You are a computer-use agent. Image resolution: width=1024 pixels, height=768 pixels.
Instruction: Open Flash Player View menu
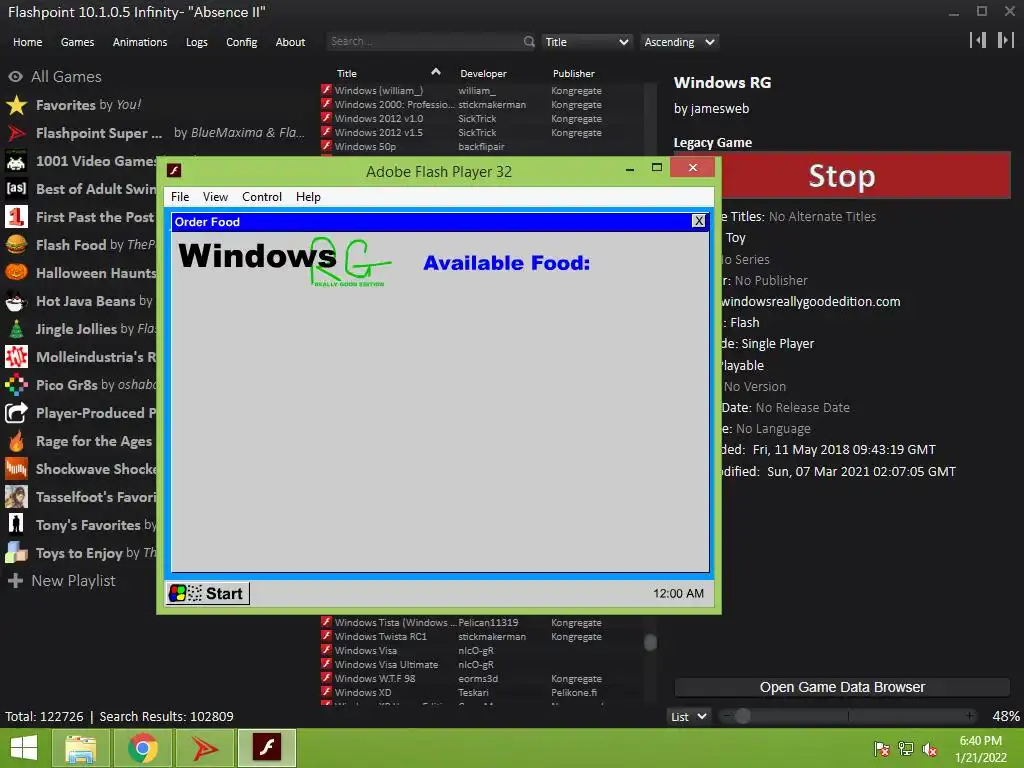click(215, 197)
